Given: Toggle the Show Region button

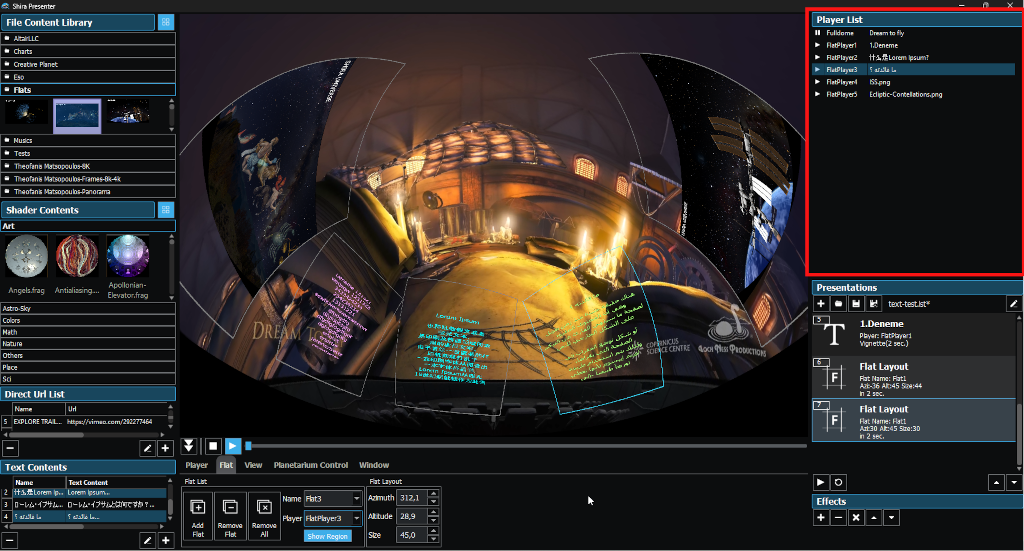Looking at the screenshot, I should coord(328,536).
